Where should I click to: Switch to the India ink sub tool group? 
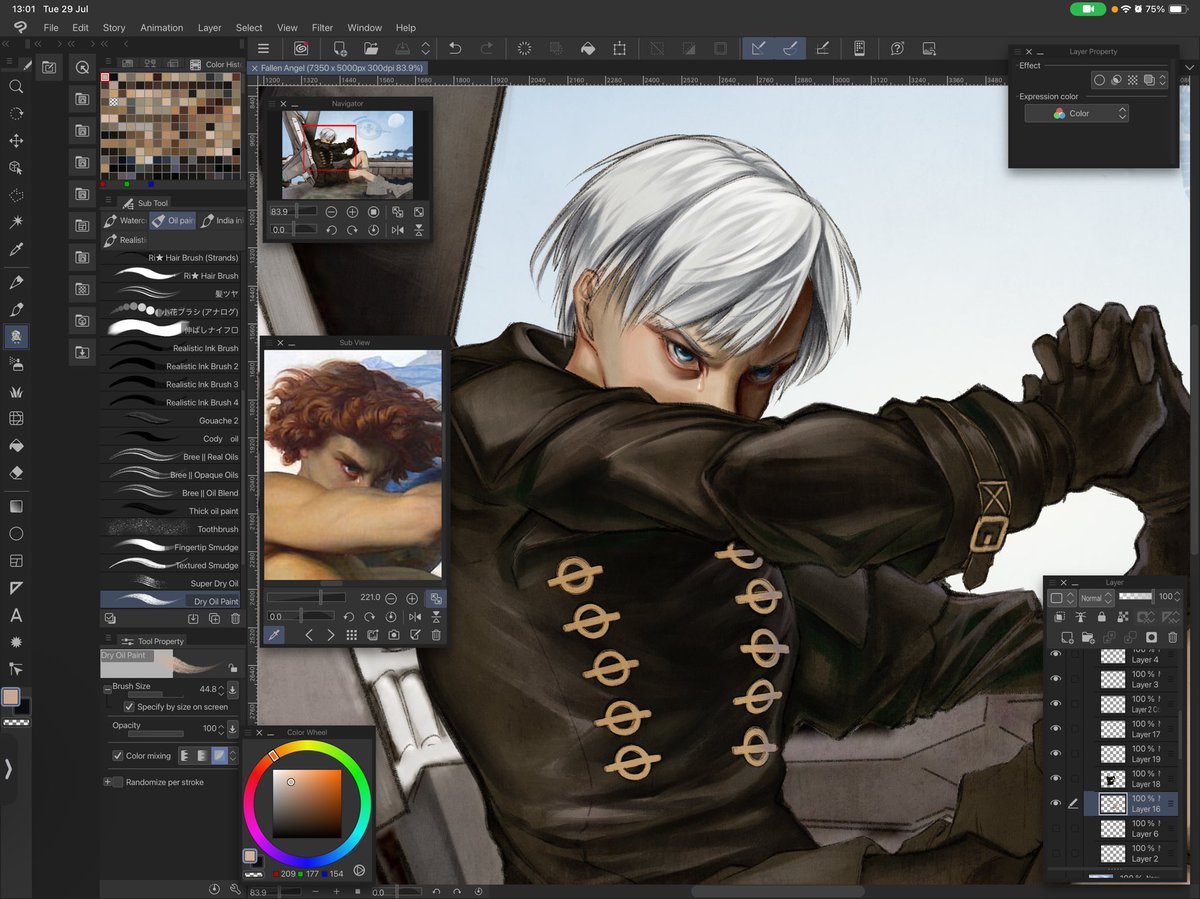[x=221, y=220]
